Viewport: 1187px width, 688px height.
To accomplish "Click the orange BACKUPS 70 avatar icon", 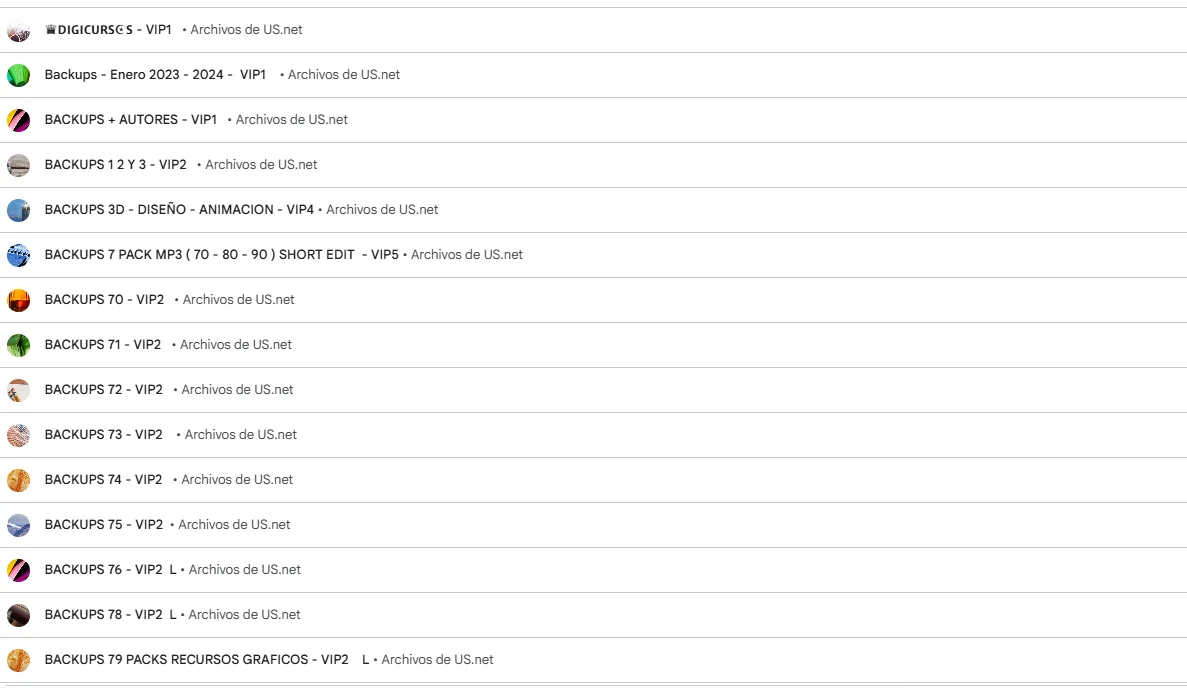I will coord(18,300).
